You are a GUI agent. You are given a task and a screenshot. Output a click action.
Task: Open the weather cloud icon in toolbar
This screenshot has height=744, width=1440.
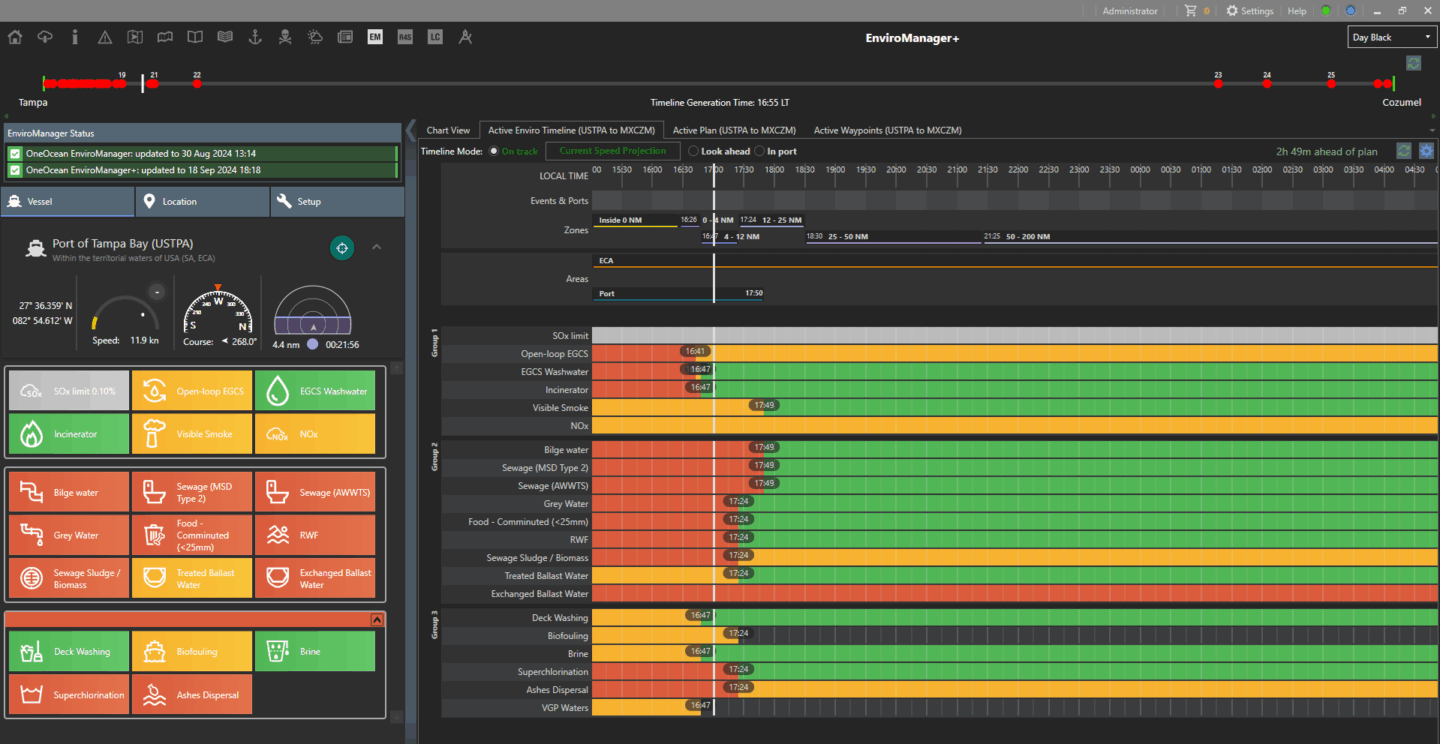point(315,37)
